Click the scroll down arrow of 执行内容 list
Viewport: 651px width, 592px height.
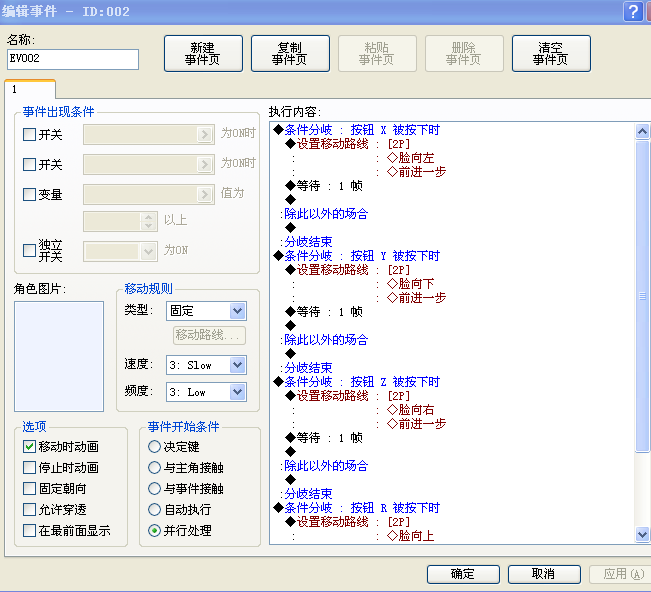[642, 534]
